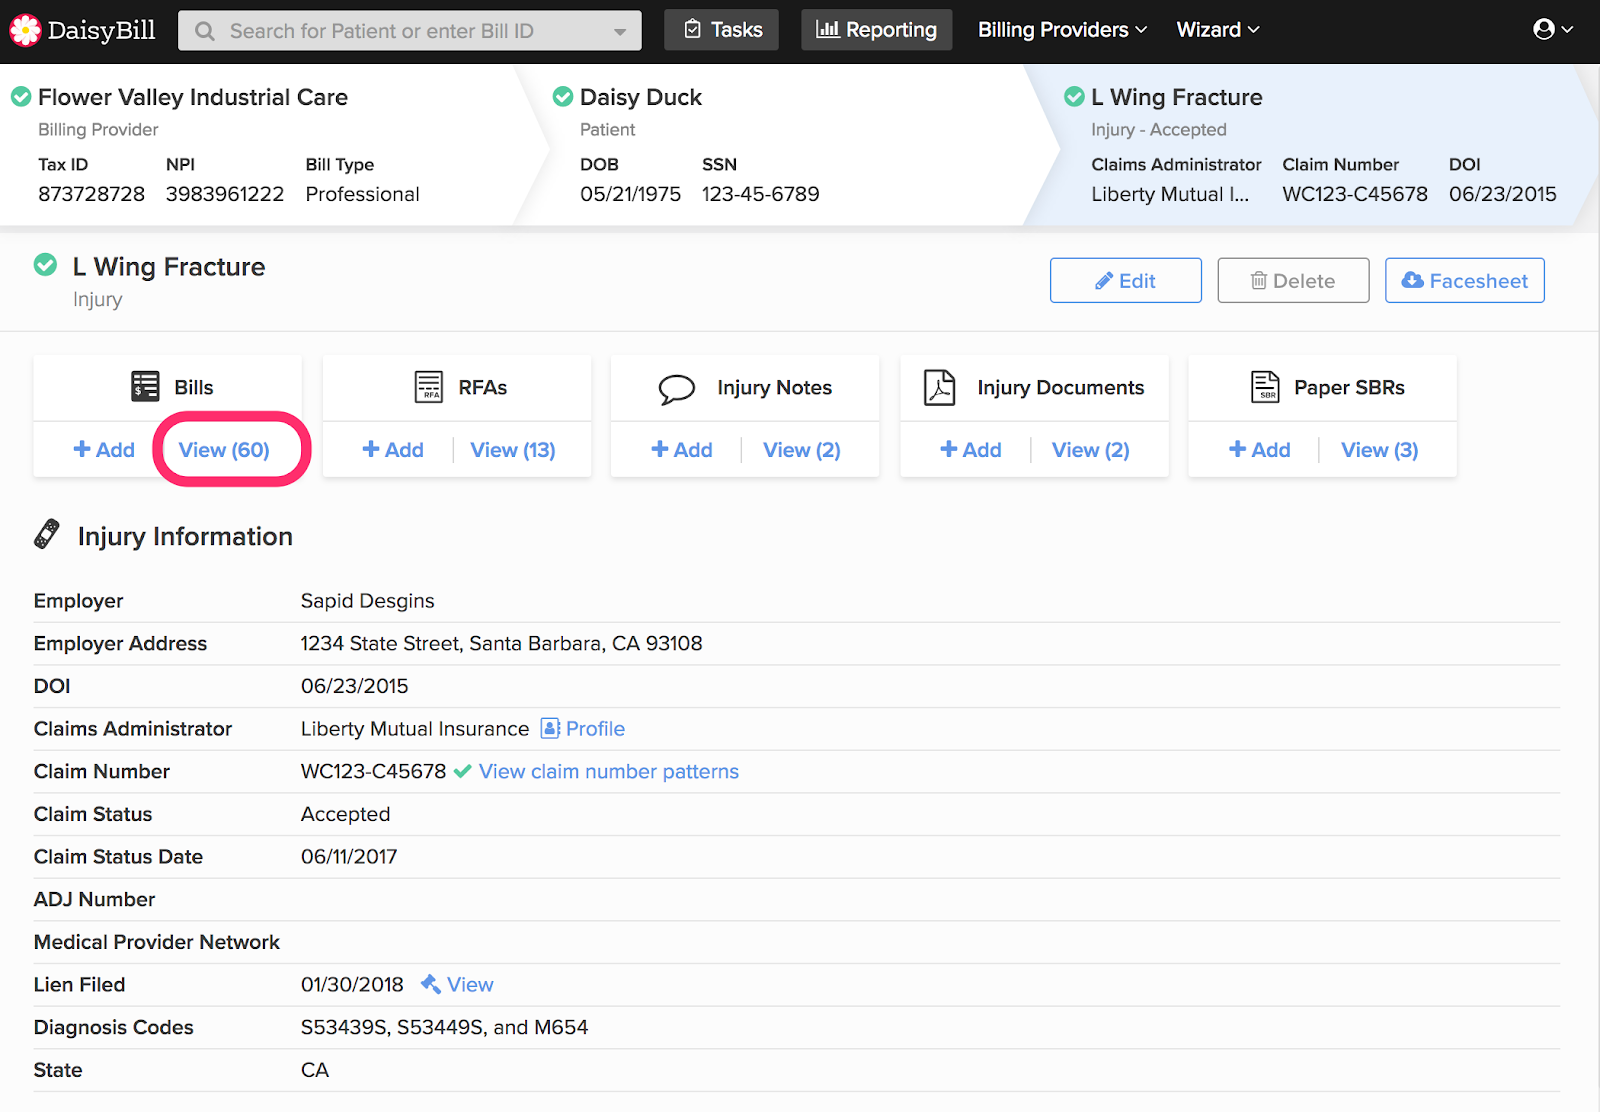Image resolution: width=1600 pixels, height=1112 pixels.
Task: Open the Lien Filed View link
Action: point(470,984)
